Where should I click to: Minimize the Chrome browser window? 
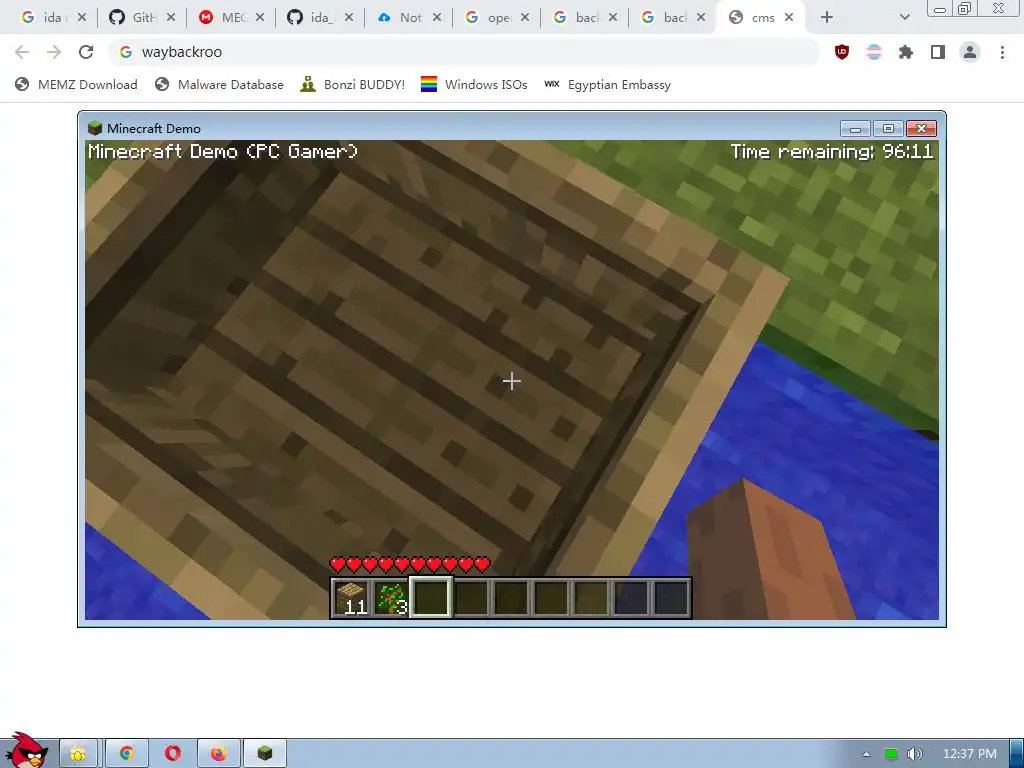pos(940,8)
